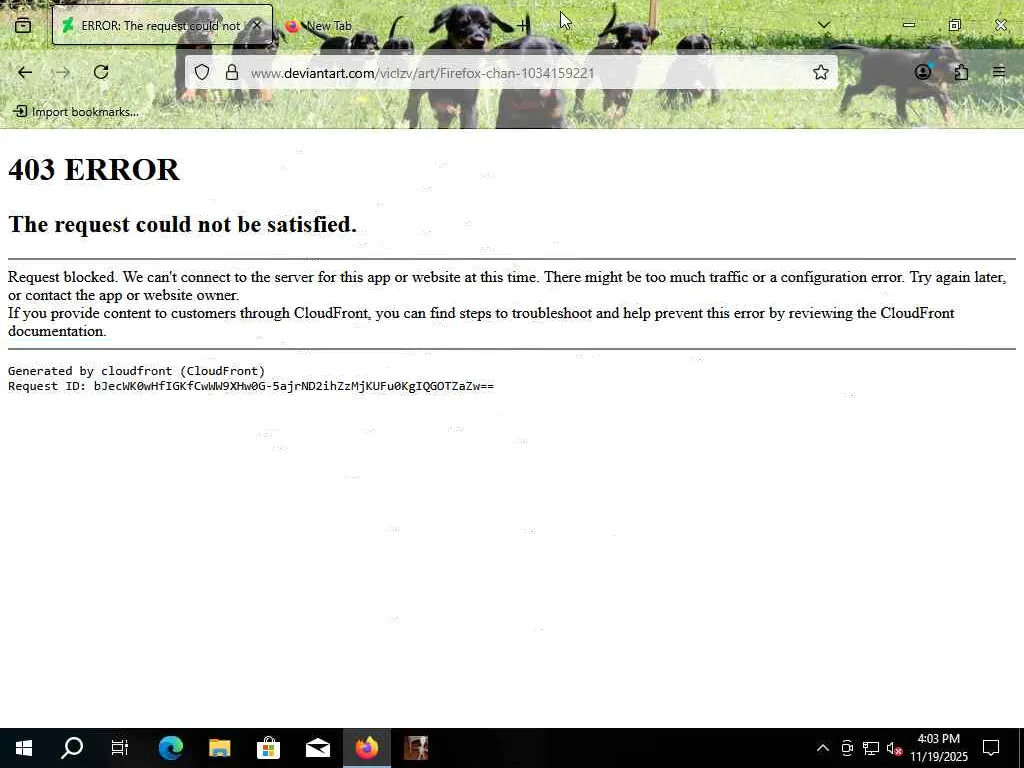The width and height of the screenshot is (1024, 768).
Task: Open a new tab with the plus button
Action: click(523, 25)
